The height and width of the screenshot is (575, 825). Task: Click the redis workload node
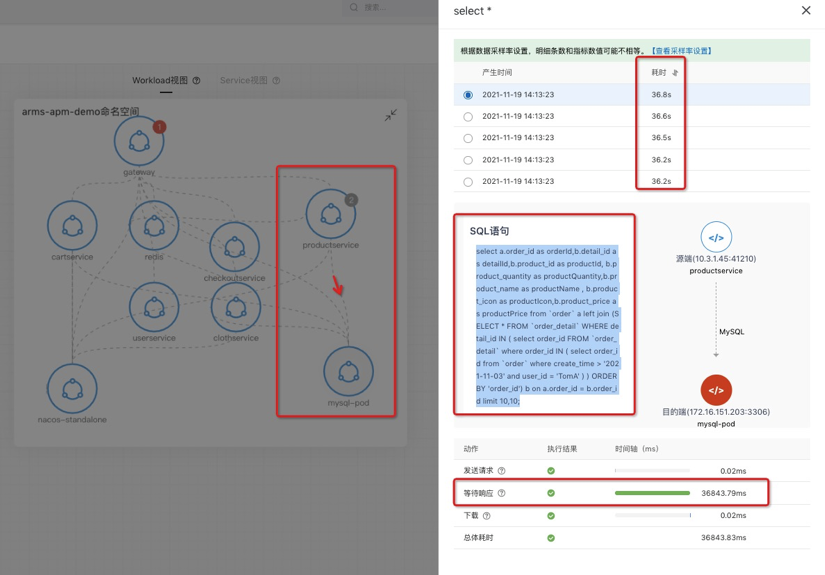pos(154,225)
